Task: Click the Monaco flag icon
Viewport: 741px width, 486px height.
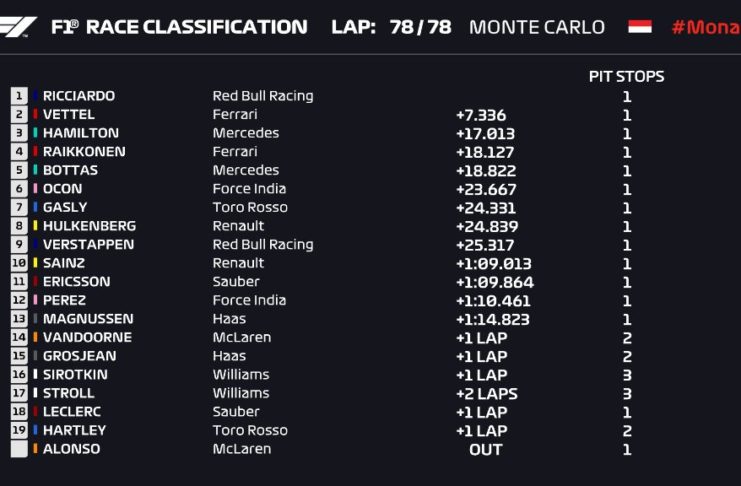Action: 639,27
